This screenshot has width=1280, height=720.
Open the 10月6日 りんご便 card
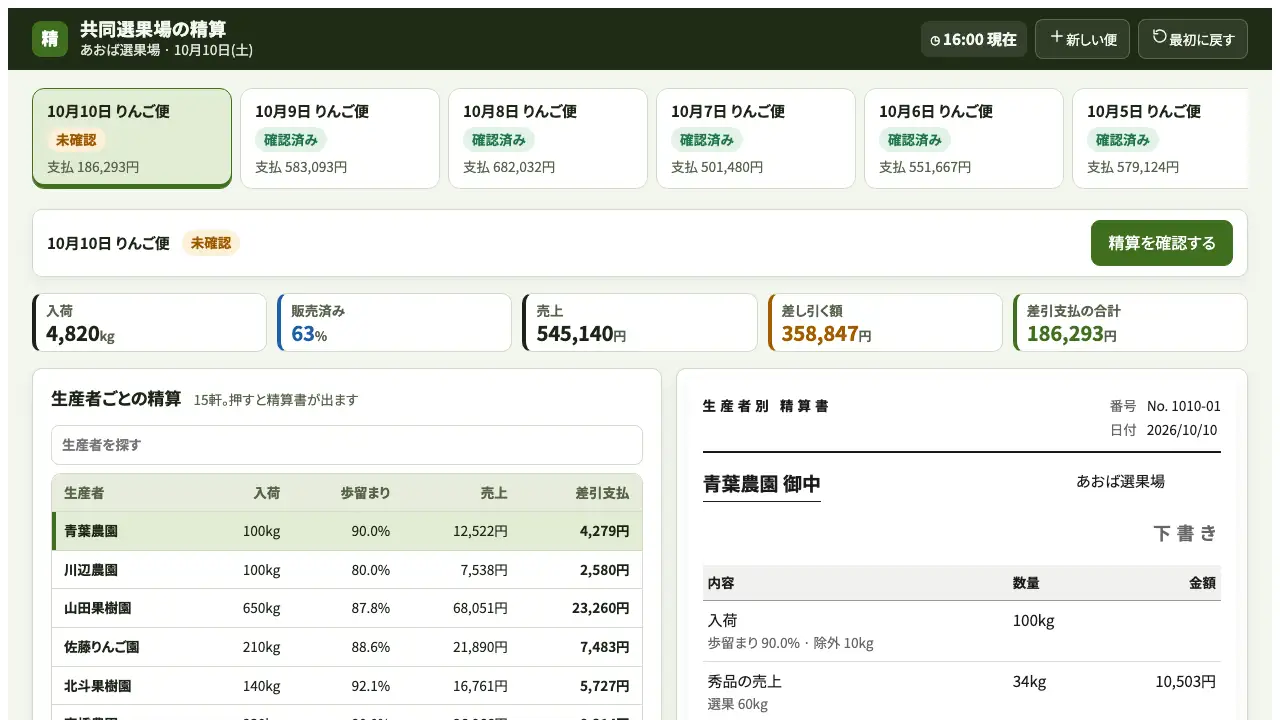[964, 138]
